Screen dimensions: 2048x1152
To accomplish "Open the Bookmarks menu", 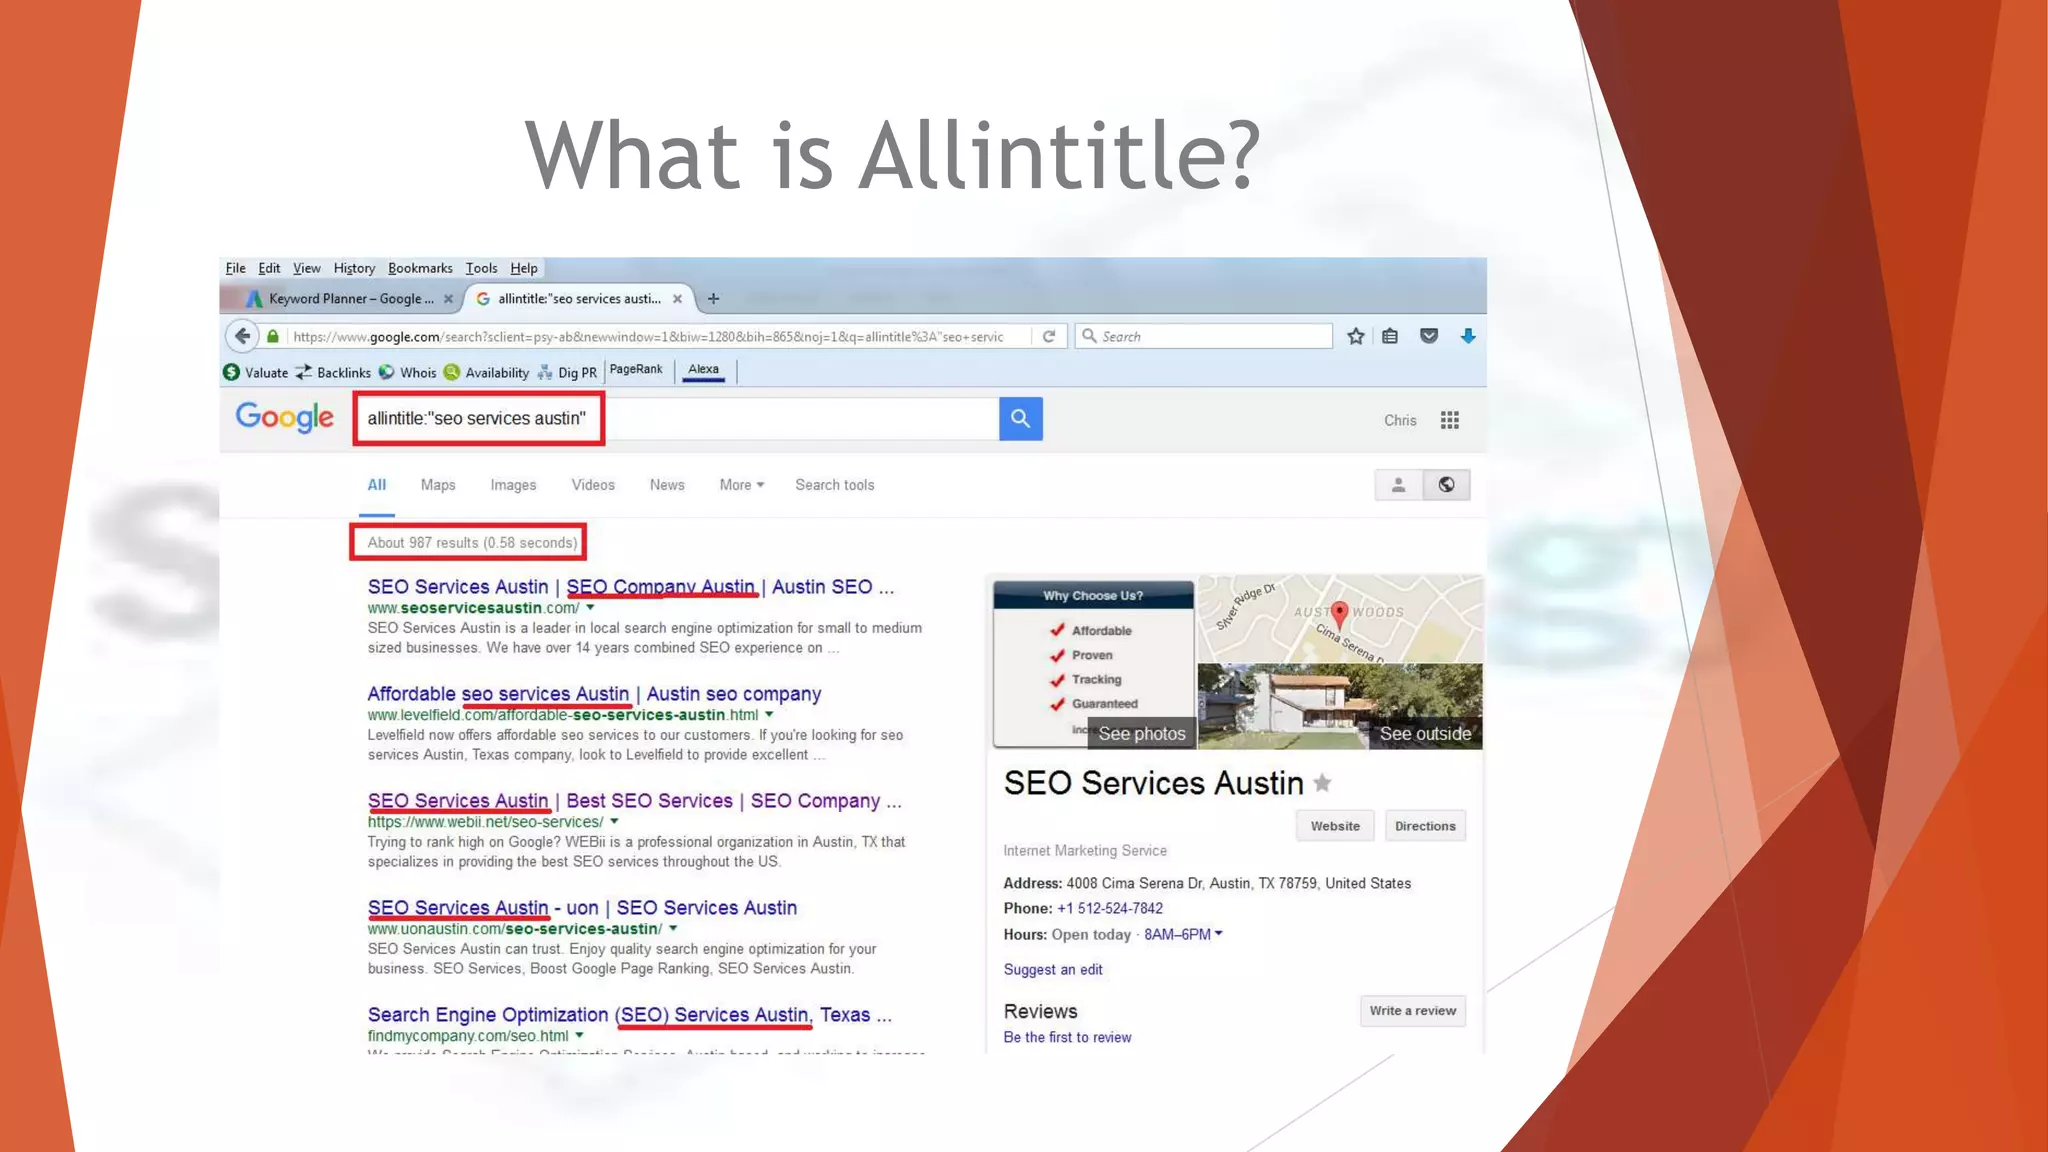I will tap(420, 268).
